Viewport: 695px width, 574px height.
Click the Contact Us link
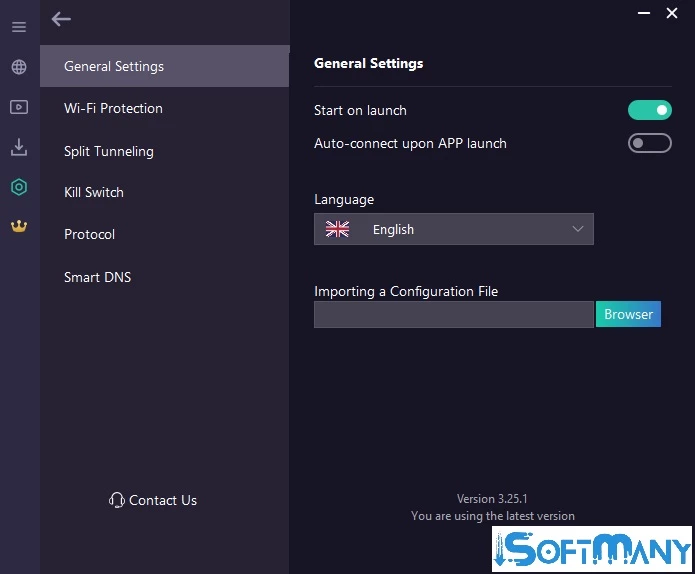click(163, 500)
